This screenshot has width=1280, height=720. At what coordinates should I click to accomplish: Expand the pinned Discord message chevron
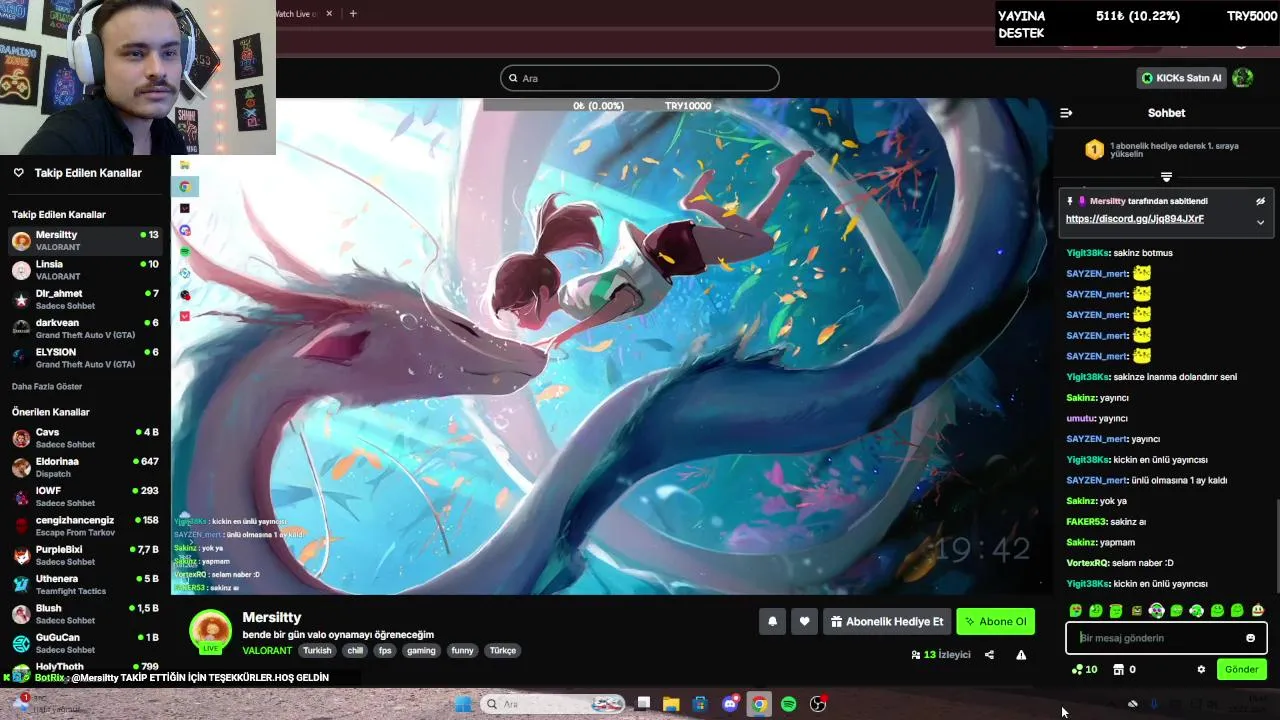(x=1260, y=222)
